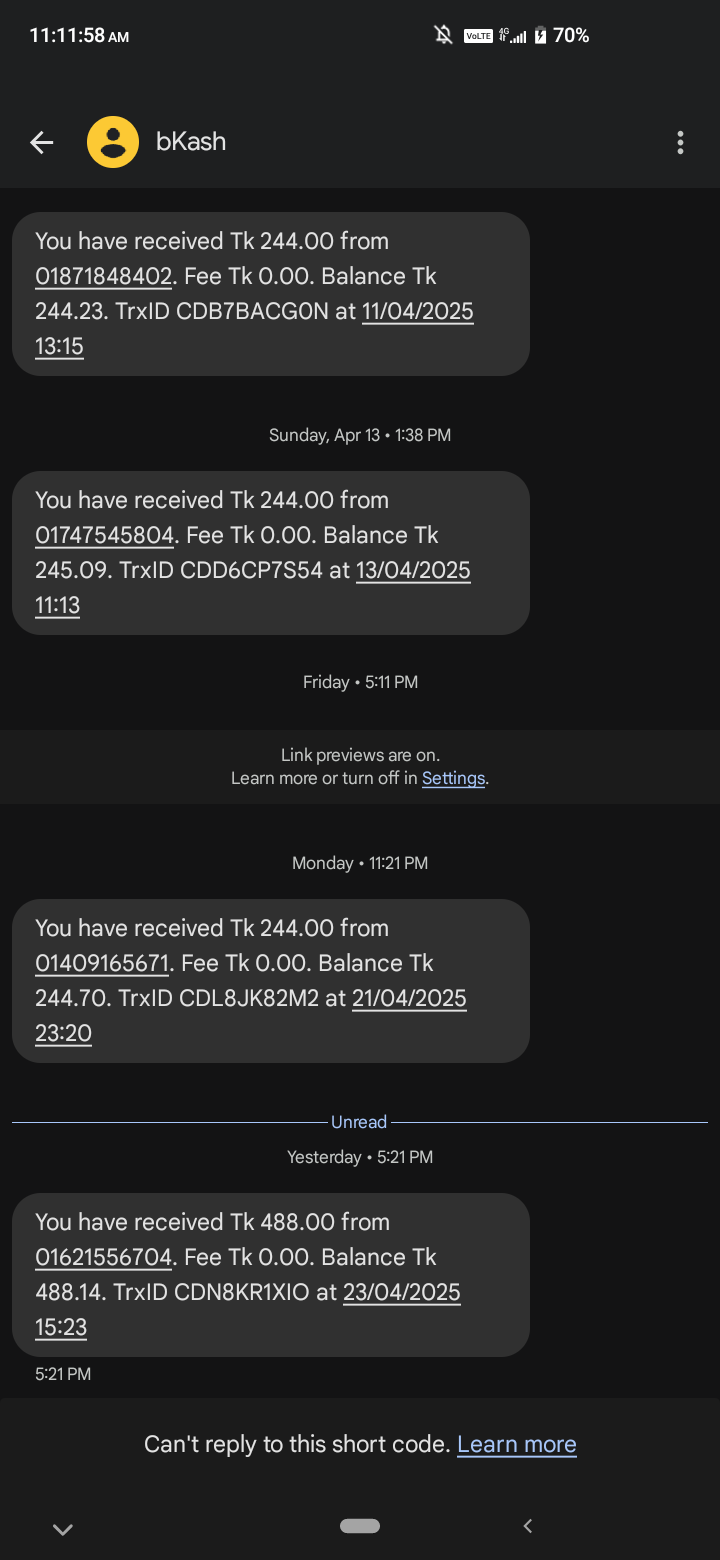The height and width of the screenshot is (1560, 720).
Task: Tap phone number 01409165671
Action: (x=102, y=963)
